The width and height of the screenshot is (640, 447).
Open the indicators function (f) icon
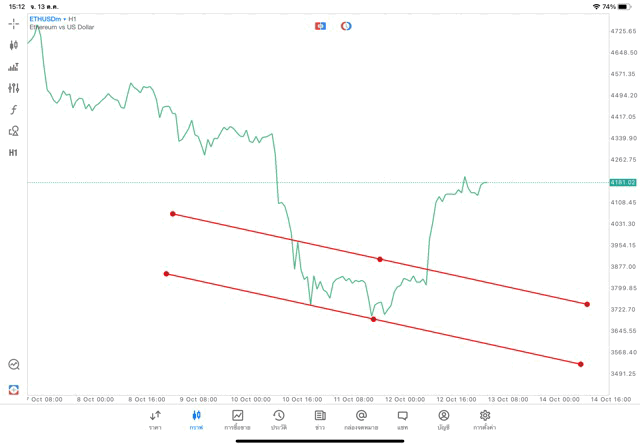tap(13, 109)
